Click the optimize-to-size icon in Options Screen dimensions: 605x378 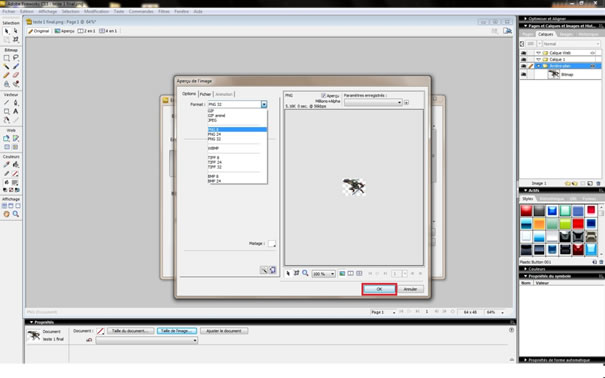[x=272, y=270]
